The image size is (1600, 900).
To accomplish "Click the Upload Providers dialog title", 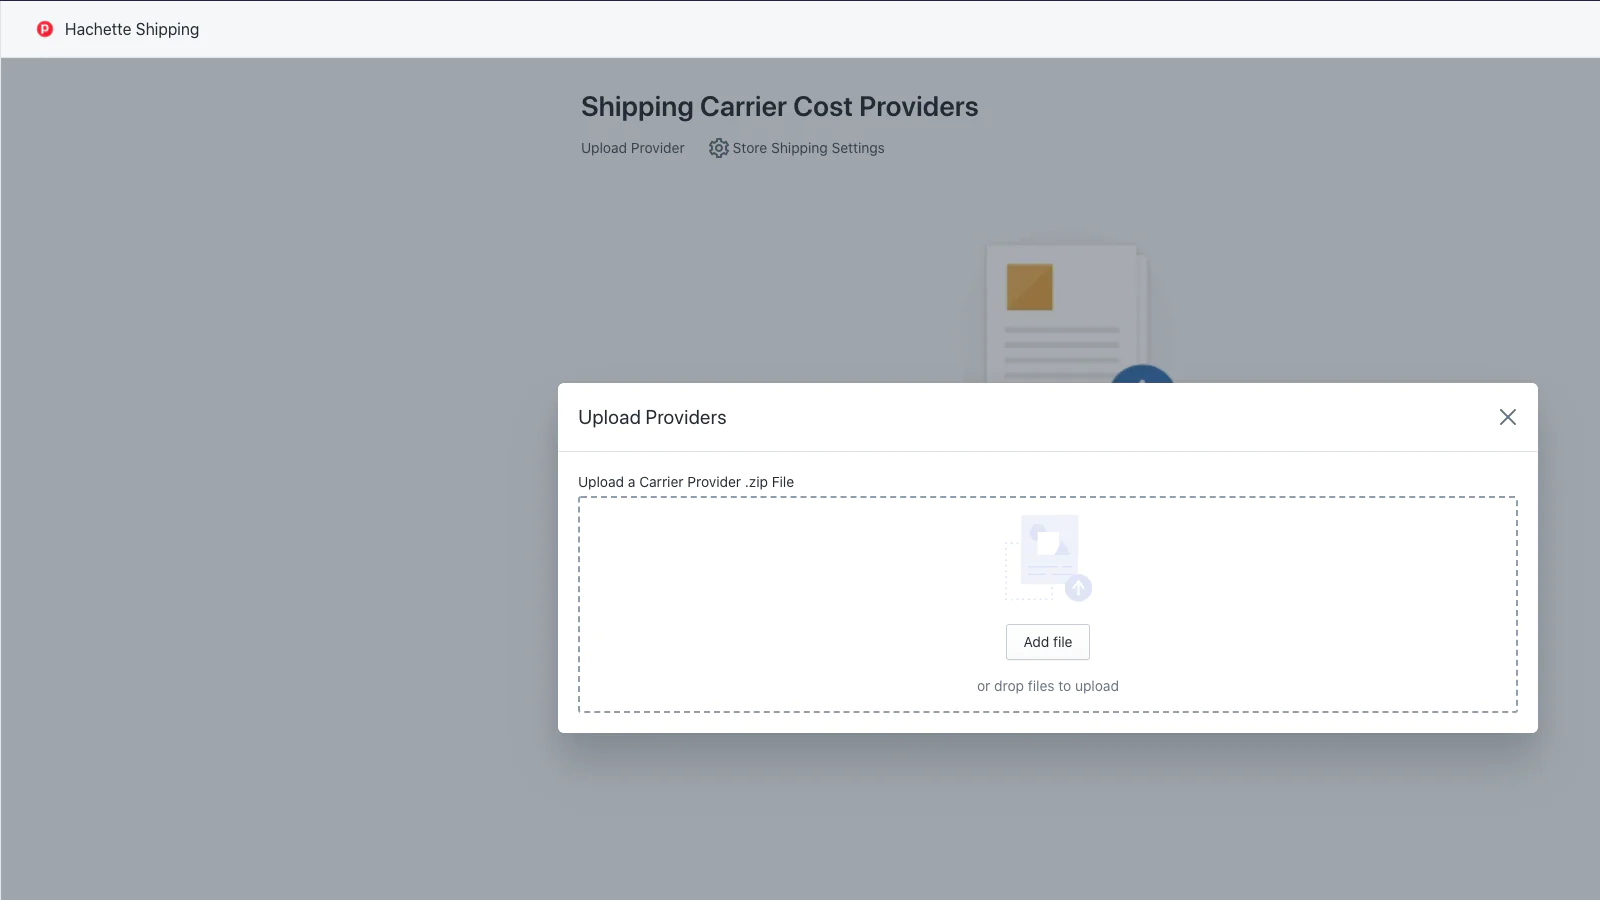I will (652, 417).
